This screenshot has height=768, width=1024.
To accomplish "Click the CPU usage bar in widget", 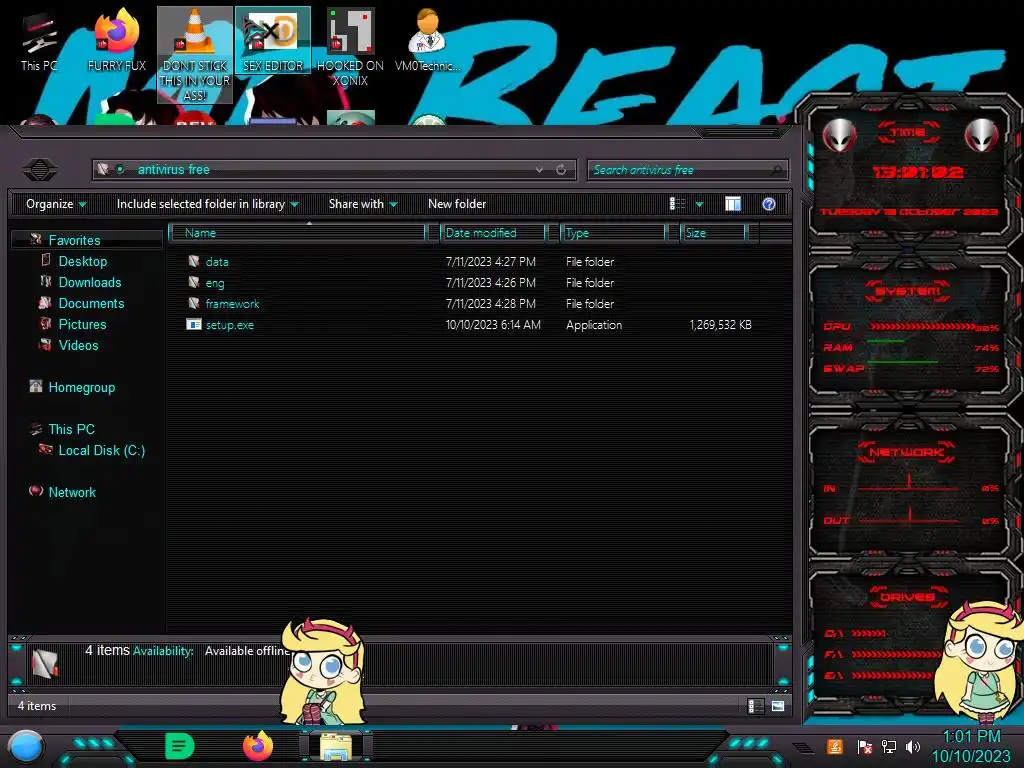I will tap(923, 327).
